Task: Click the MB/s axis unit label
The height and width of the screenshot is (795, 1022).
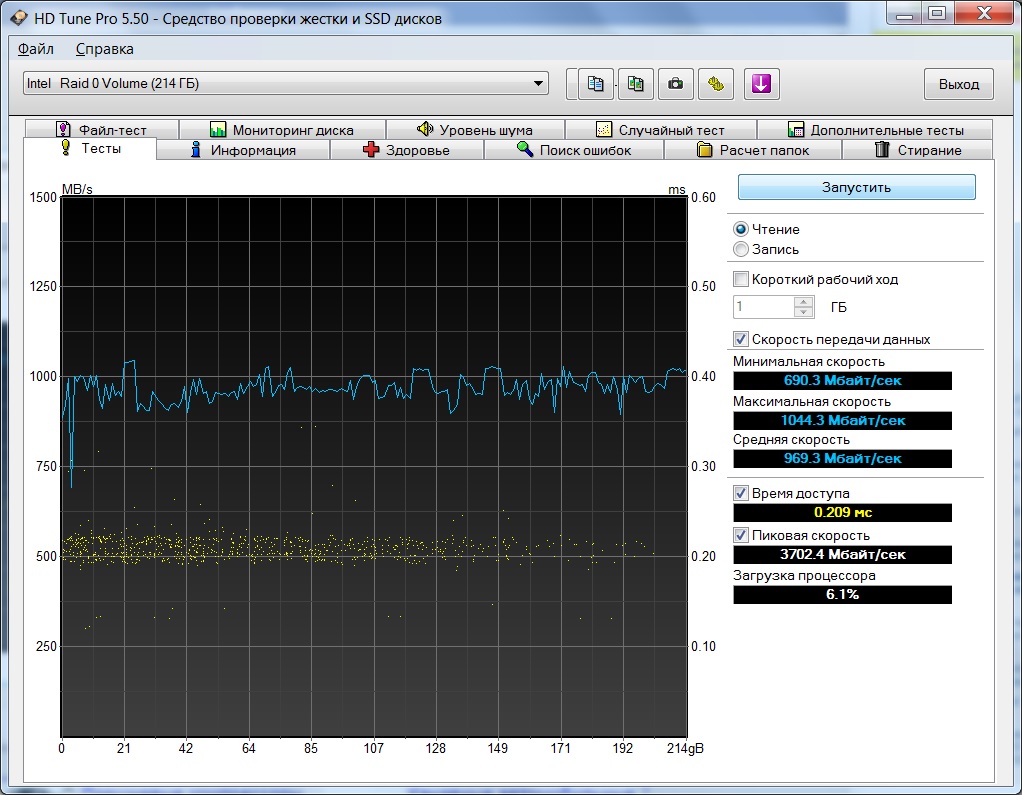Action: [77, 189]
